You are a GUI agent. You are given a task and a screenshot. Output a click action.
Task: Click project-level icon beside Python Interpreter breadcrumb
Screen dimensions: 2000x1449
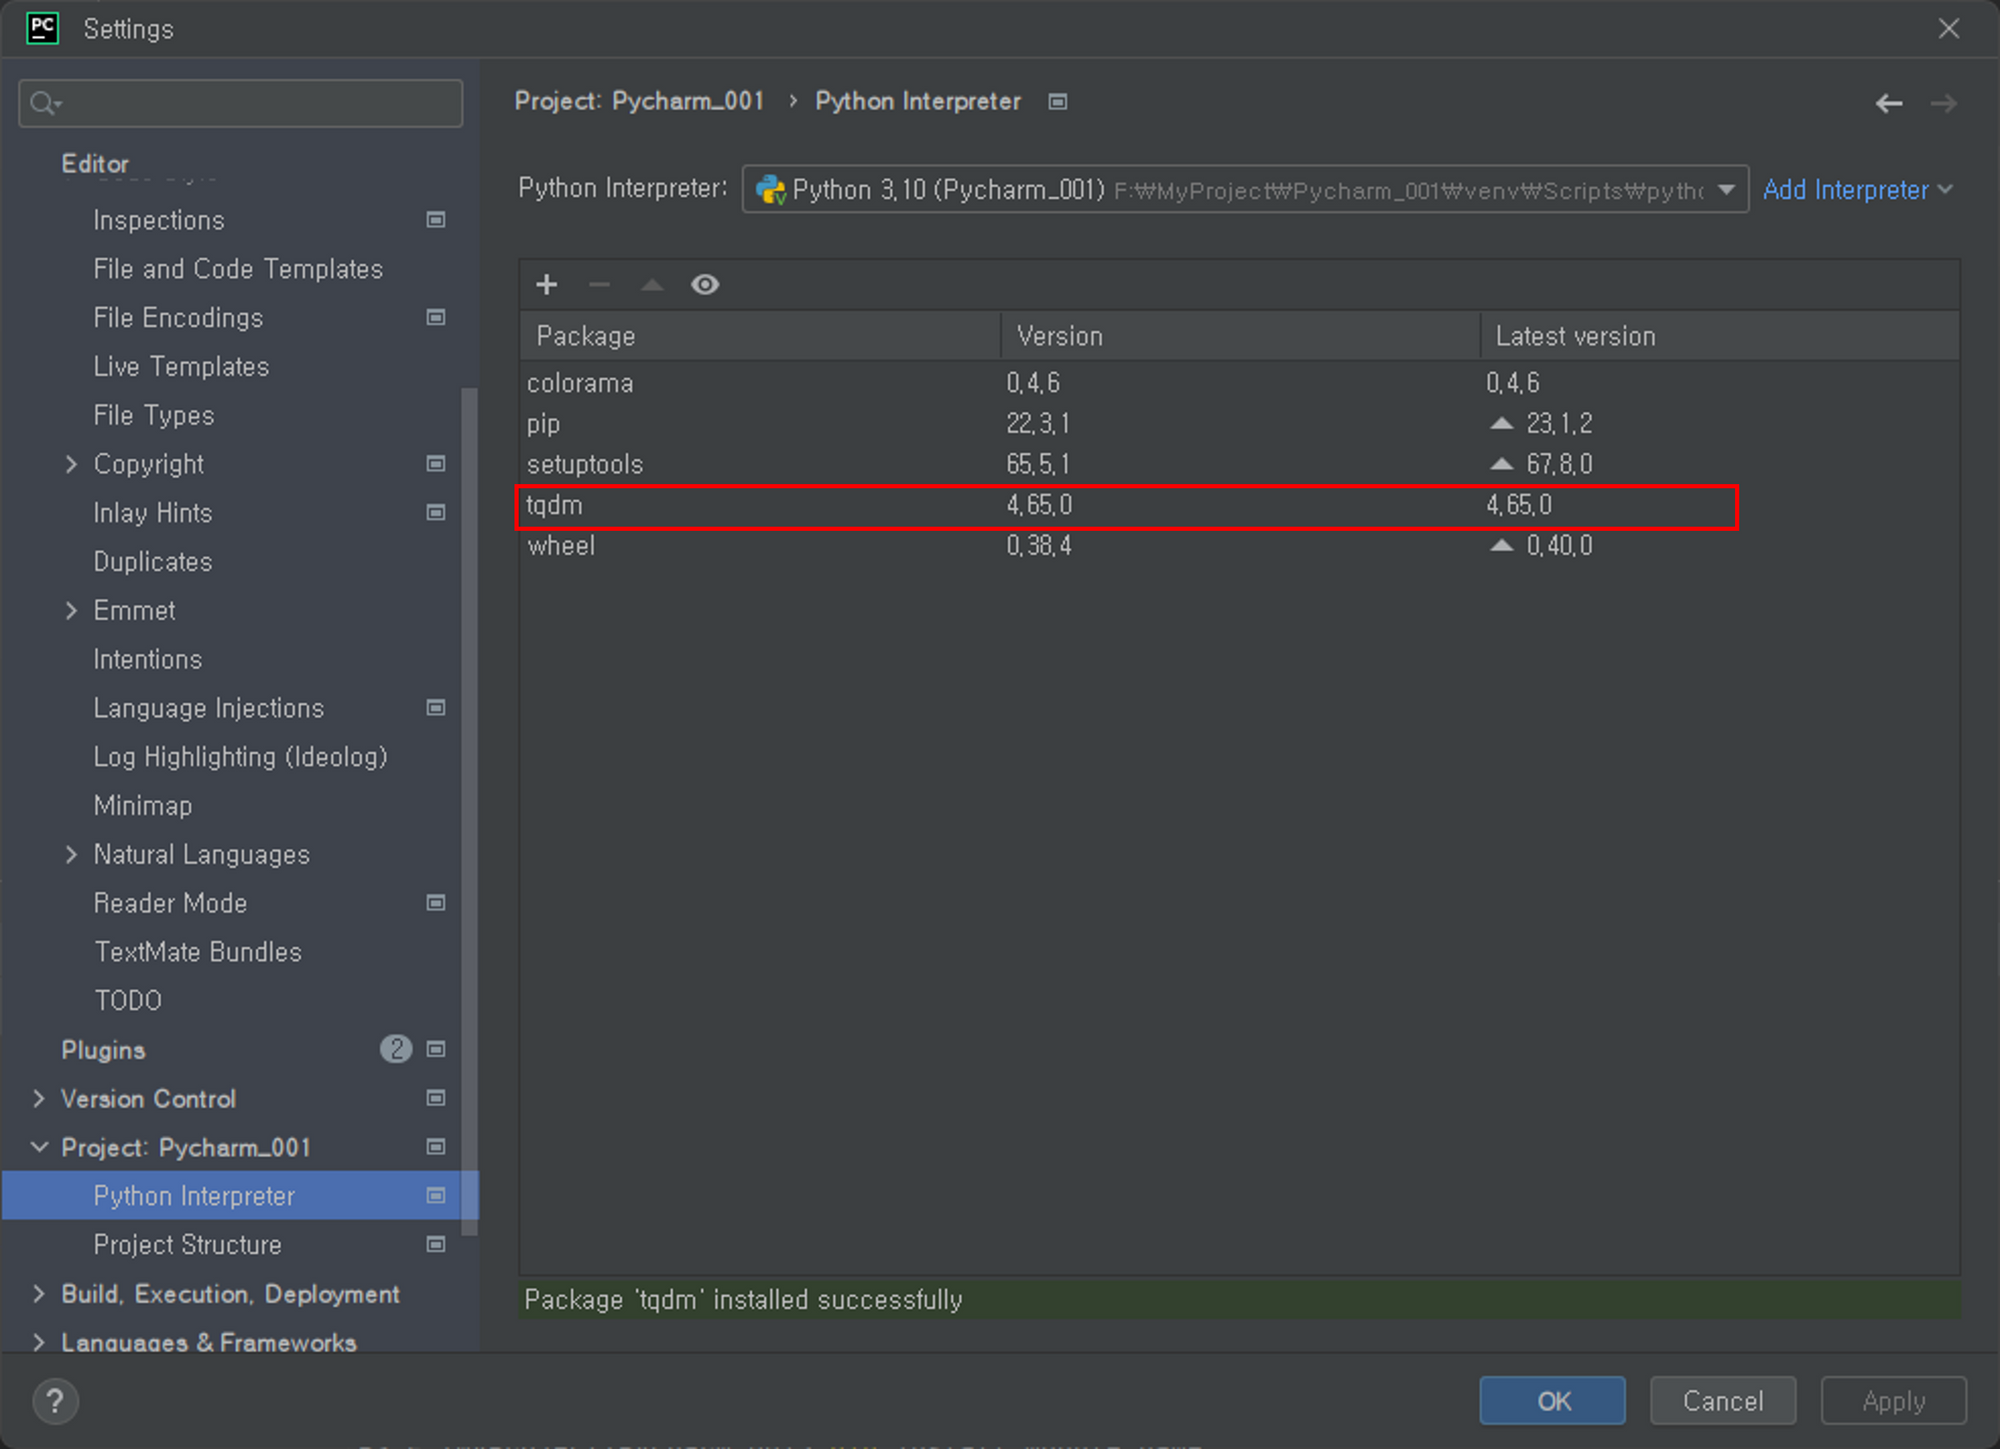(1058, 102)
